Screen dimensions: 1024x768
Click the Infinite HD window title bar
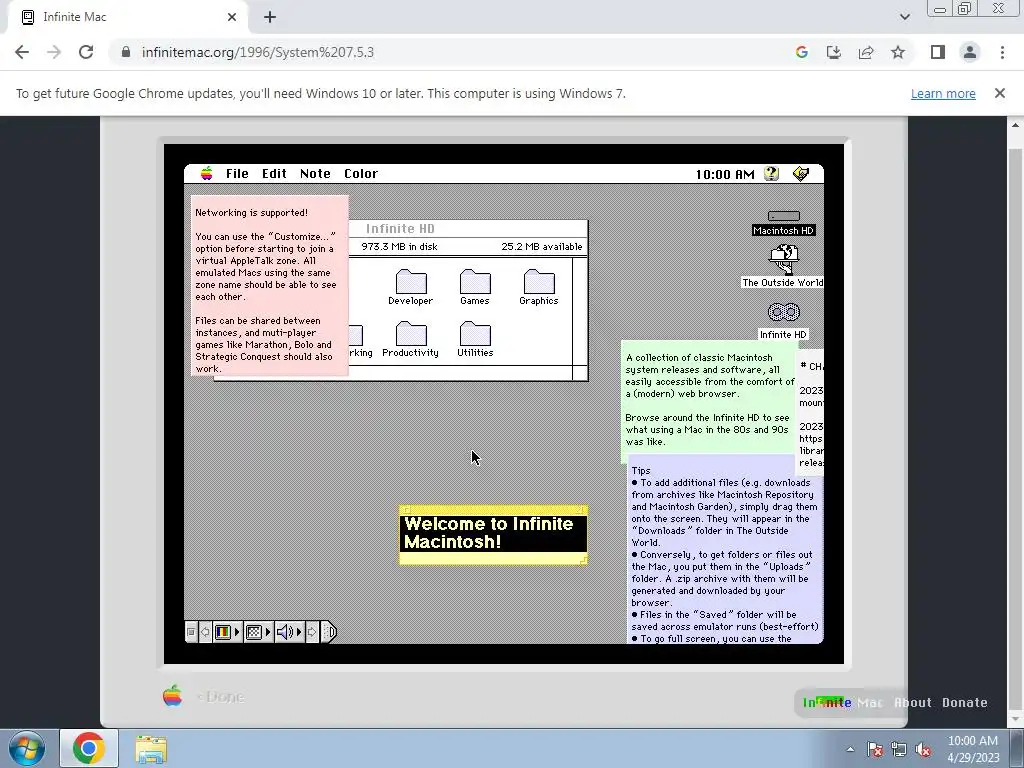(x=468, y=229)
